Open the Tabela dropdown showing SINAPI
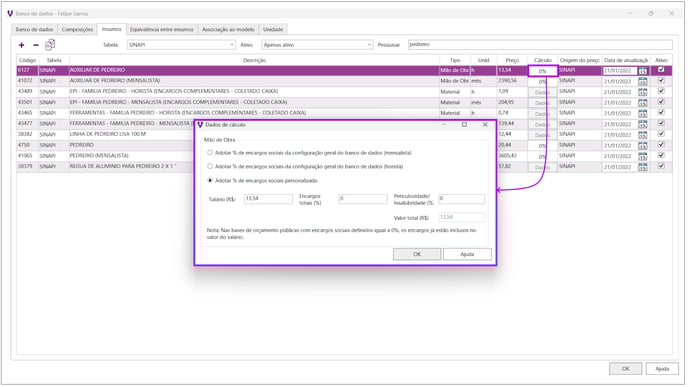 [x=181, y=45]
